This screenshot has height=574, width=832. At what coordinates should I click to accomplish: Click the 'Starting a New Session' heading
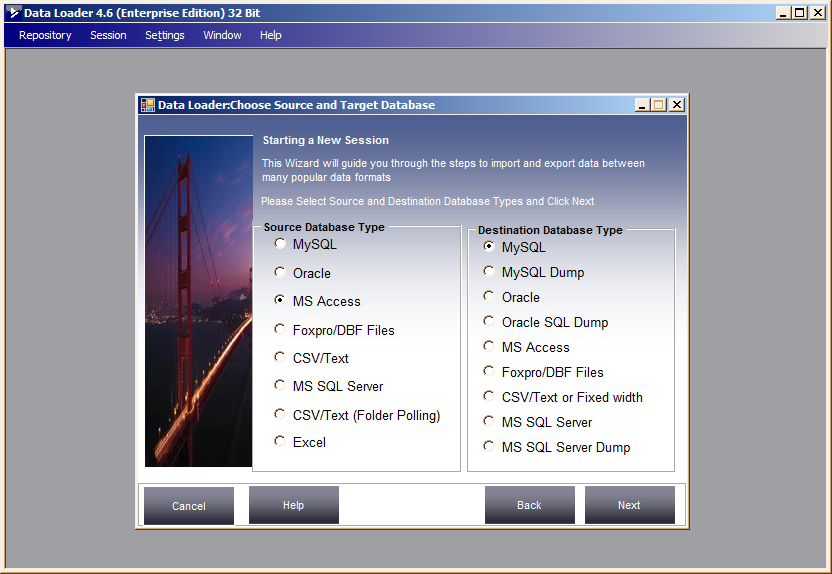pos(326,140)
